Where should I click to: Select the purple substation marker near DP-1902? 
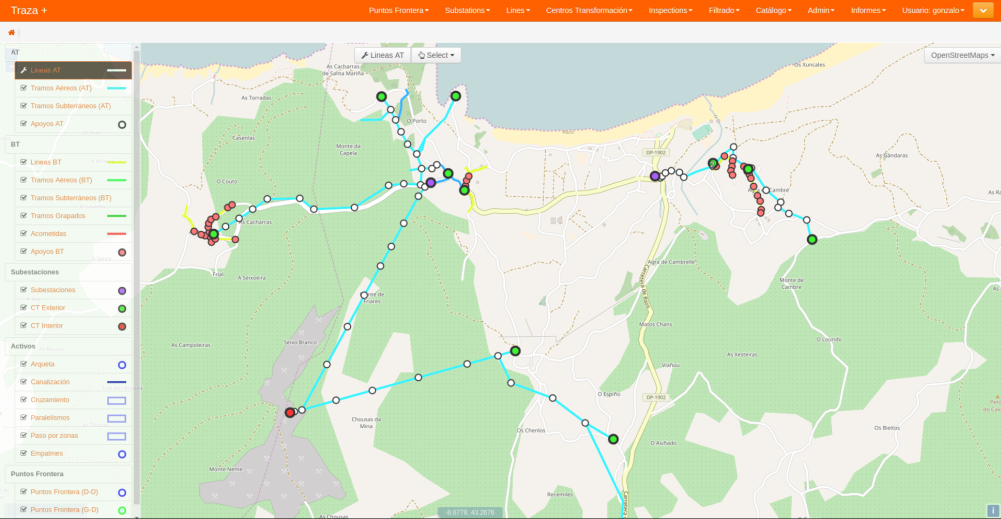[654, 176]
